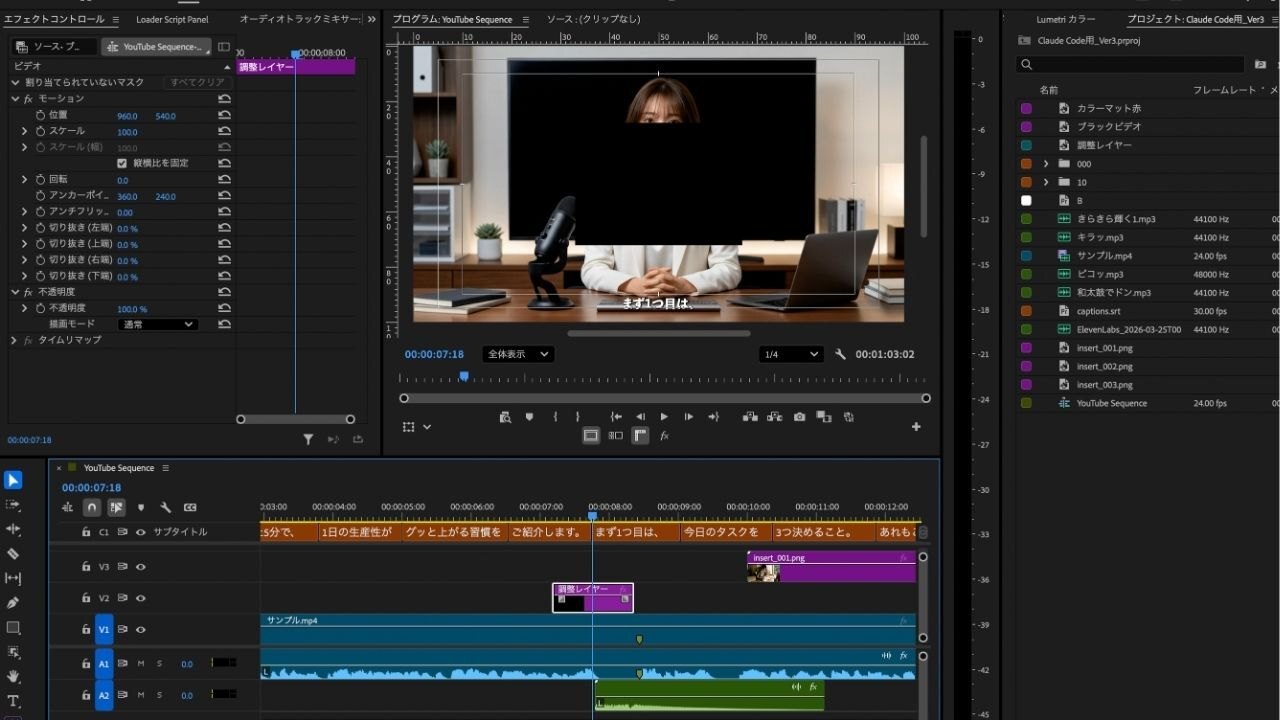The height and width of the screenshot is (720, 1280).
Task: Open the エフェクトコントロール panel menu
Action: 115,19
